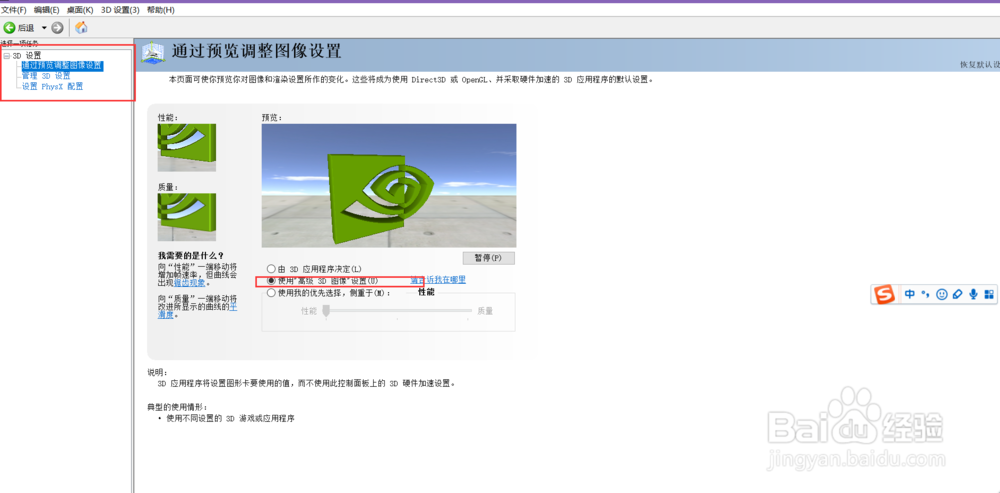Select 设置 PhysX 配置 in the tree
Image resolution: width=1000 pixels, height=493 pixels.
(x=52, y=86)
